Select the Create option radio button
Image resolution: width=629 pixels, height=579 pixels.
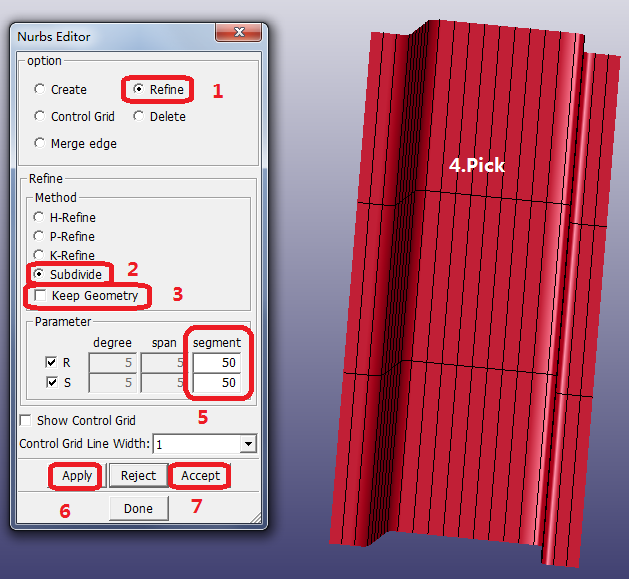tap(40, 89)
